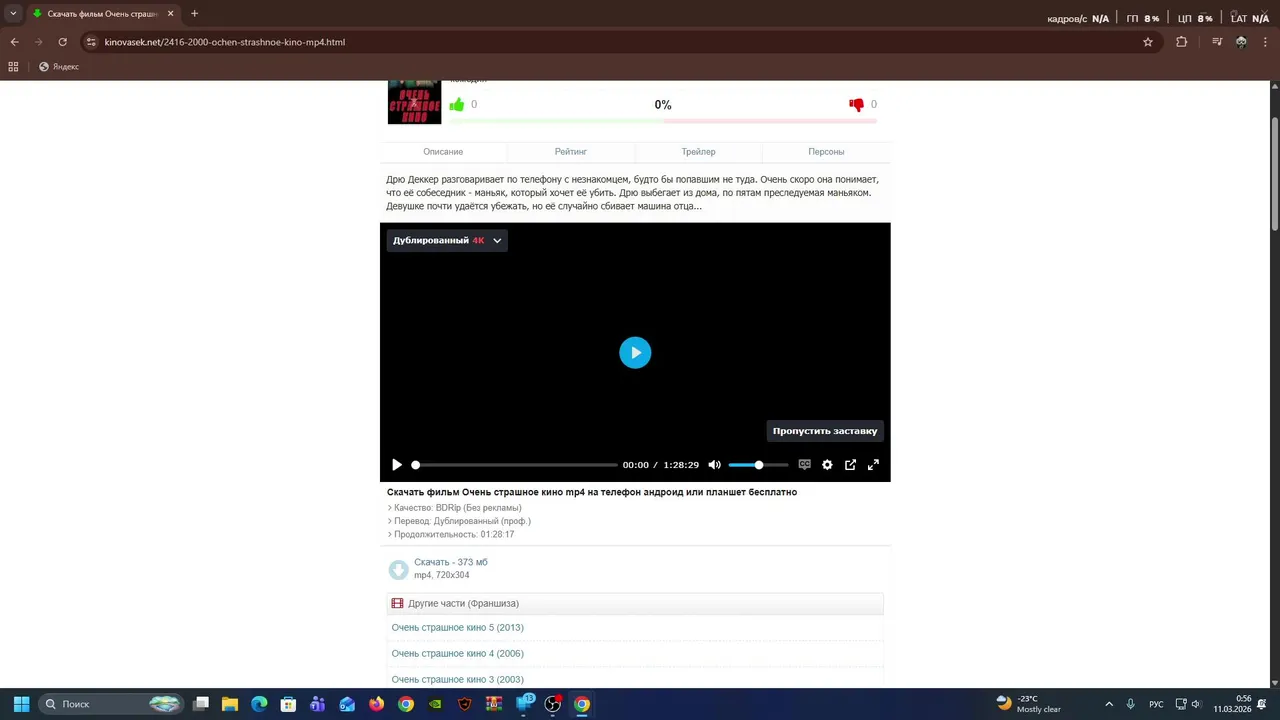The image size is (1280, 720).
Task: Switch to the Рейтинг tab
Action: pyautogui.click(x=571, y=152)
